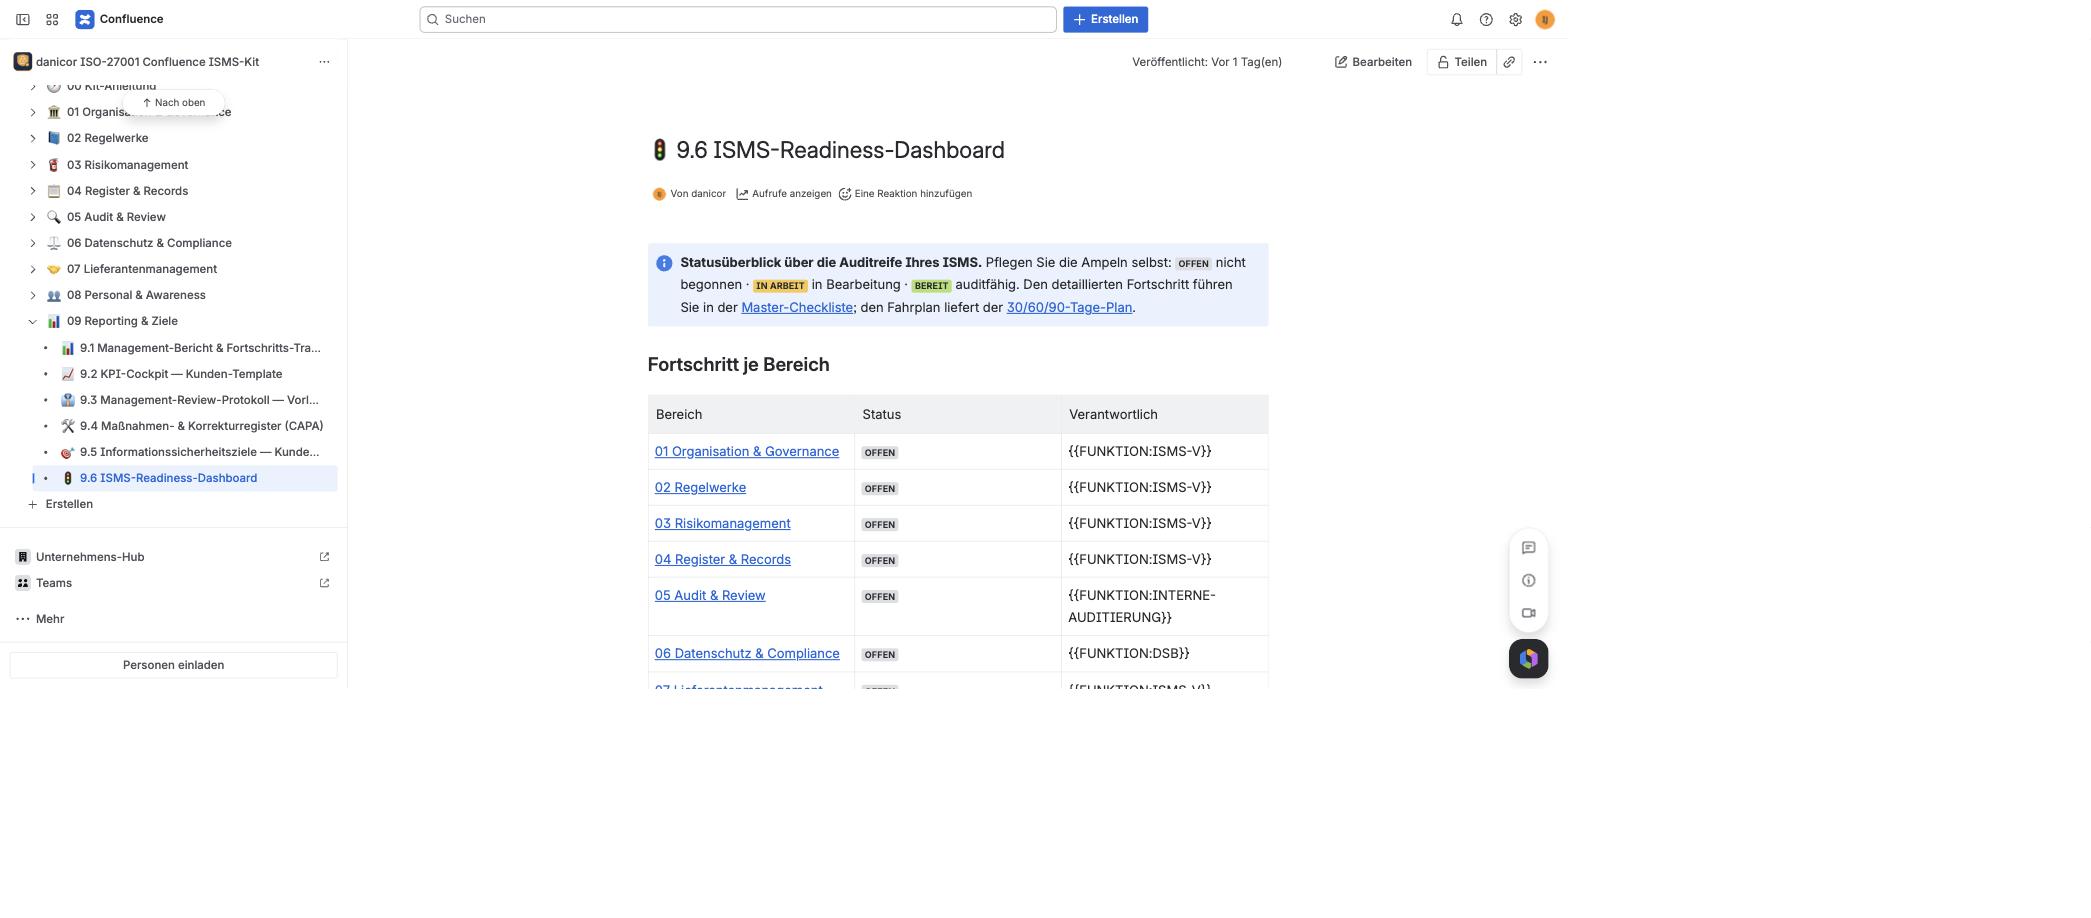
Task: Expand the 08 Personal & Awareness node
Action: (x=32, y=295)
